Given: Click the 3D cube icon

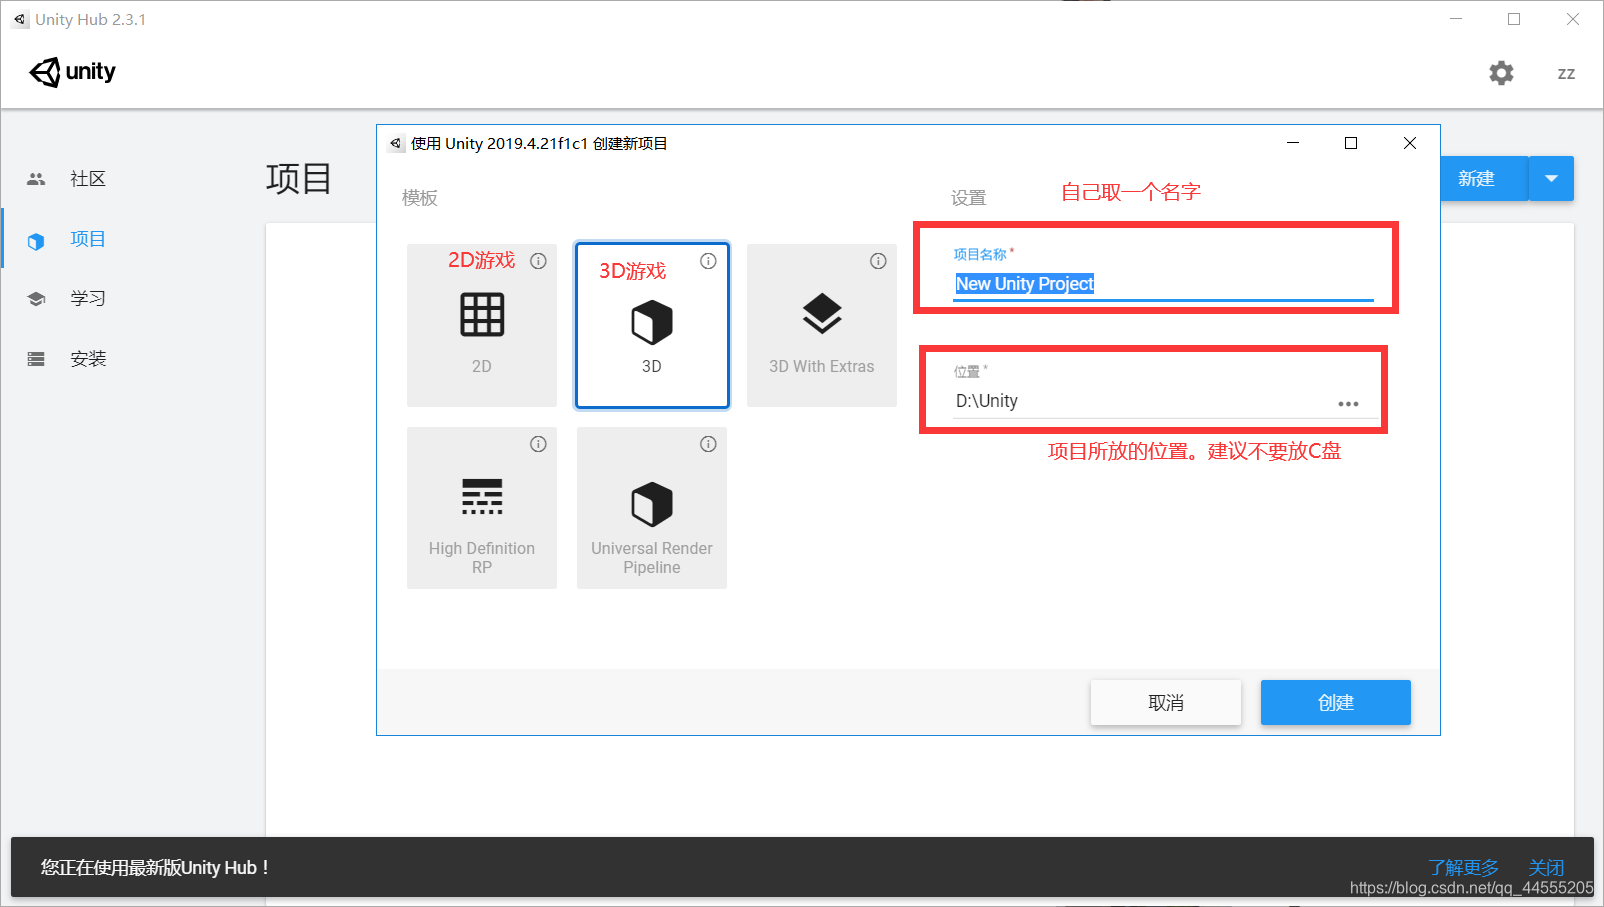Looking at the screenshot, I should click(652, 323).
